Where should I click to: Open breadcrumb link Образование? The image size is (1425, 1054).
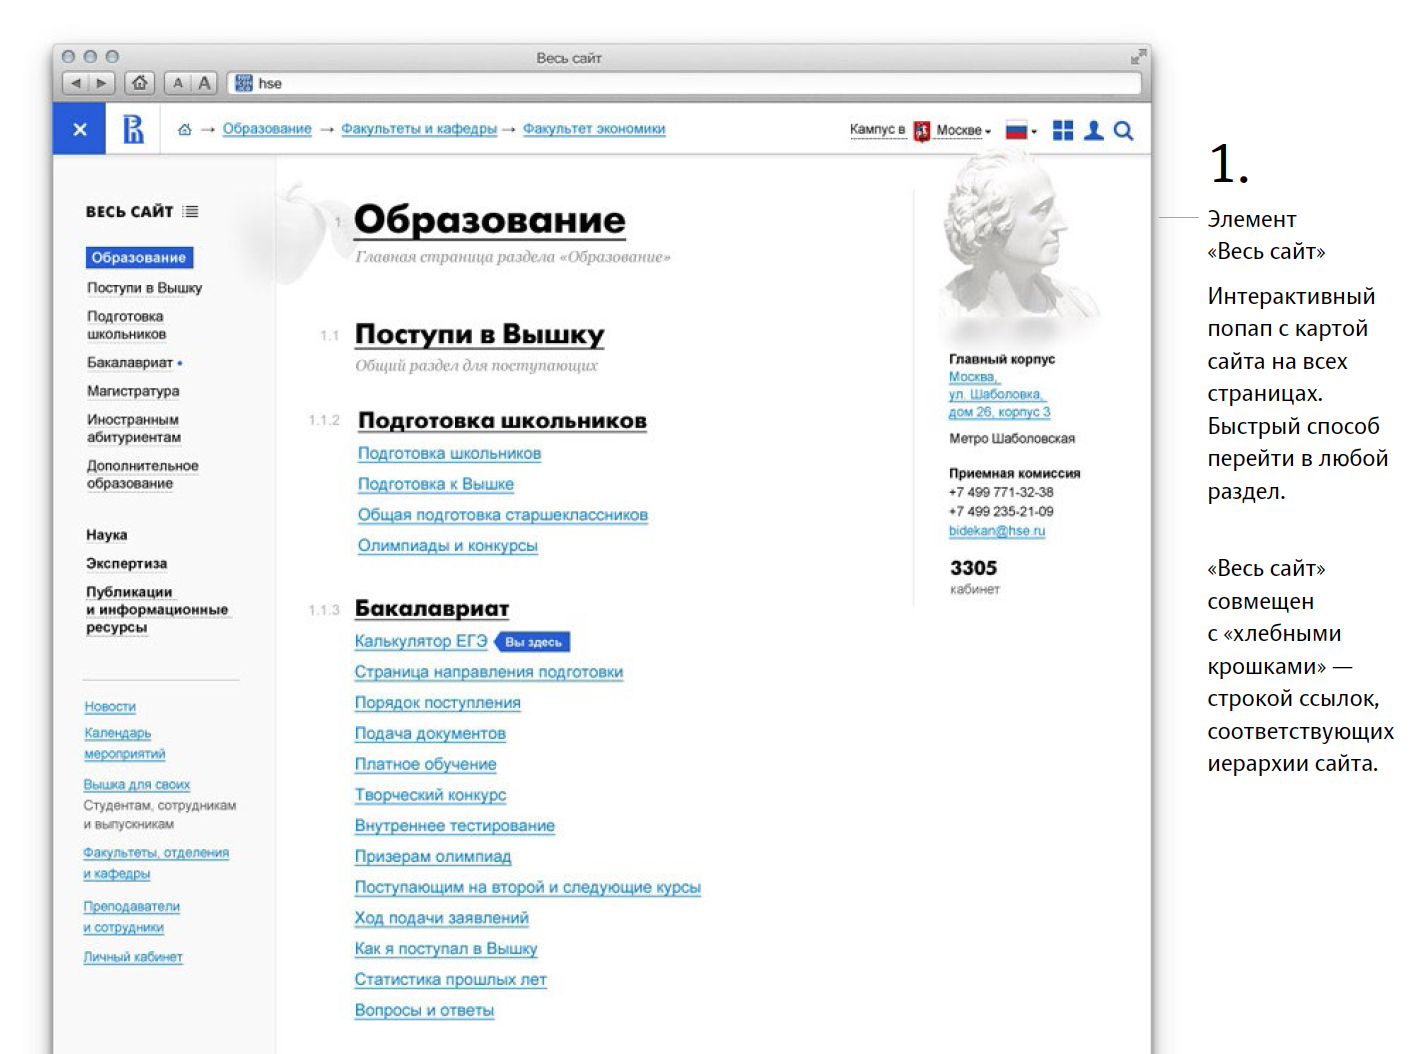click(x=267, y=129)
